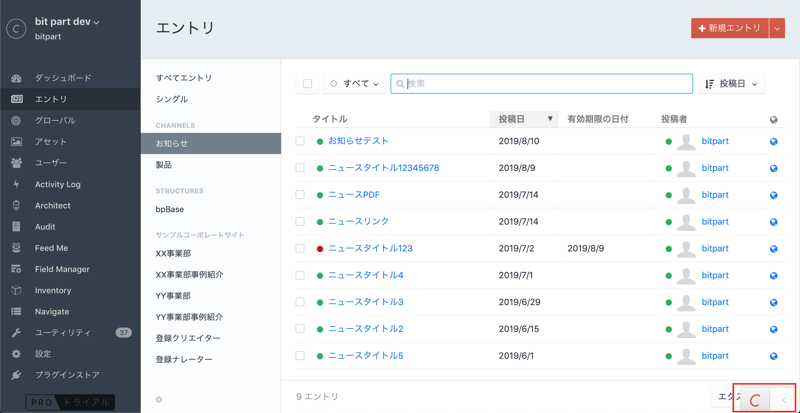The width and height of the screenshot is (800, 413).
Task: Click the globe icon in the お知らせテスト row
Action: (x=773, y=142)
